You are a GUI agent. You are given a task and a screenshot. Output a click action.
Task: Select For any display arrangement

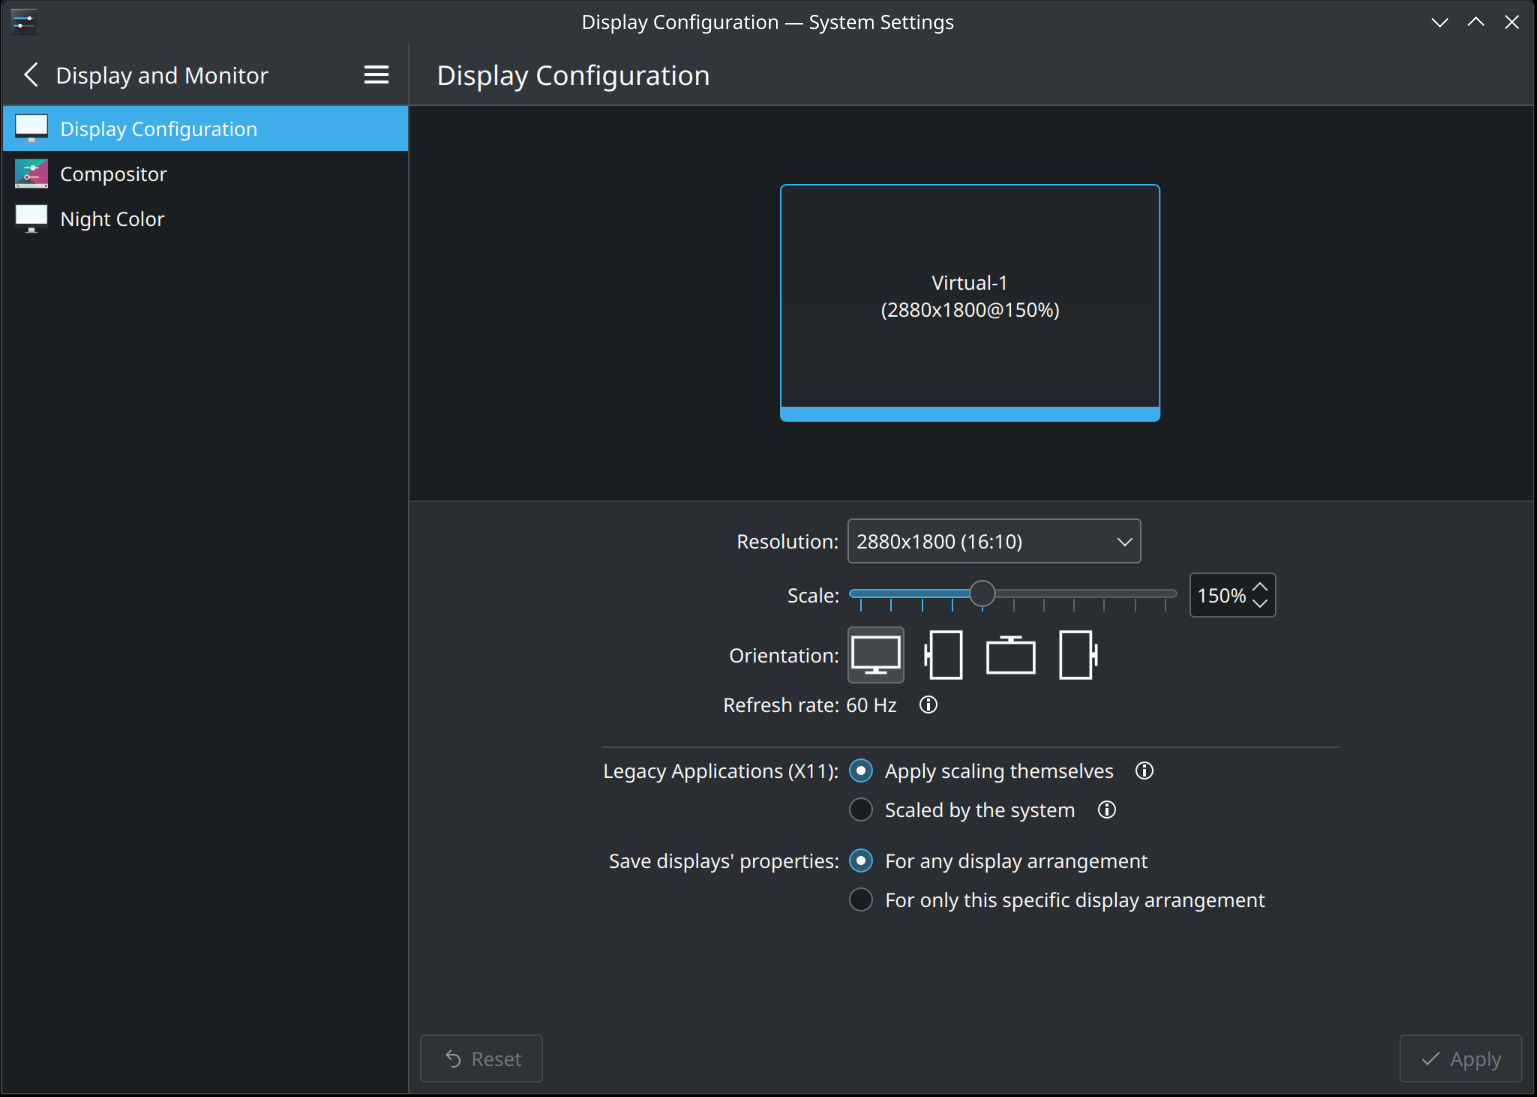pos(861,861)
